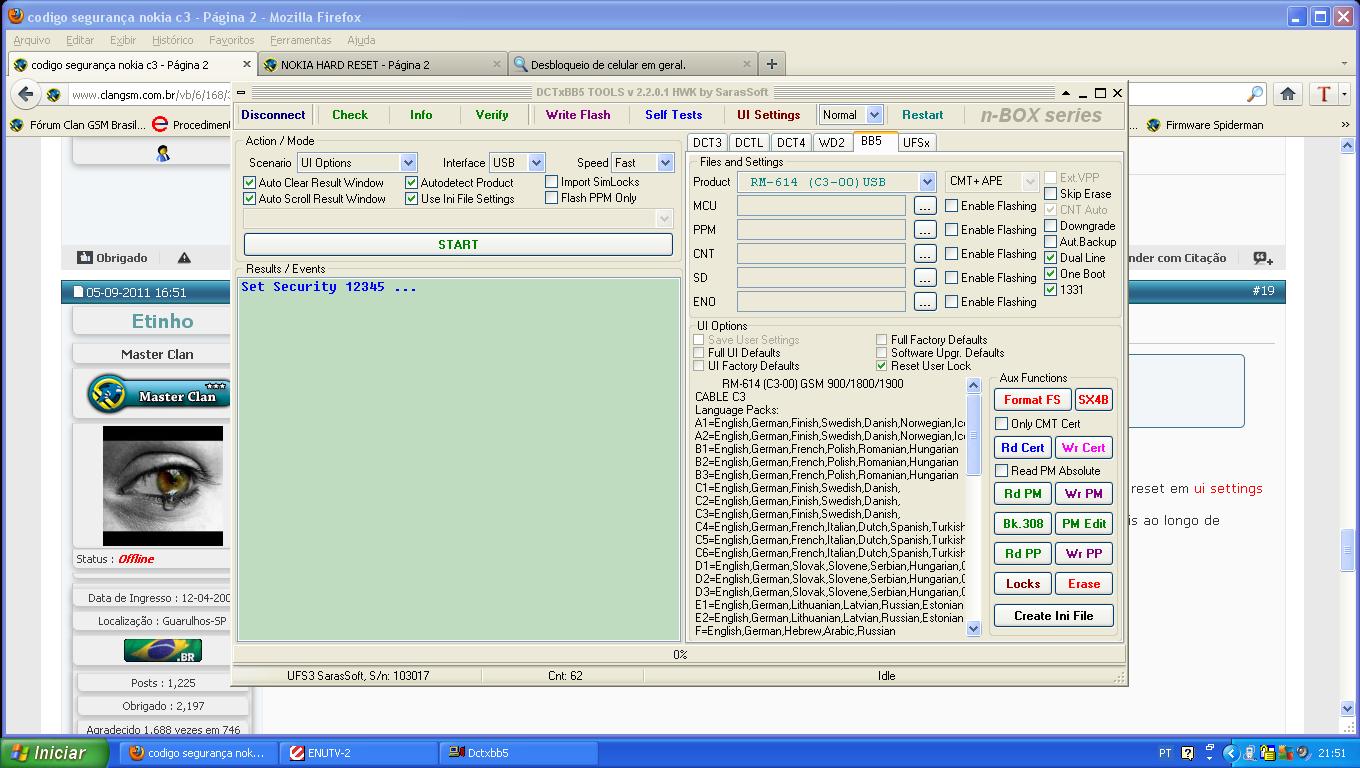Image resolution: width=1360 pixels, height=768 pixels.
Task: Open the Histórico menu in Firefox
Action: pos(173,40)
